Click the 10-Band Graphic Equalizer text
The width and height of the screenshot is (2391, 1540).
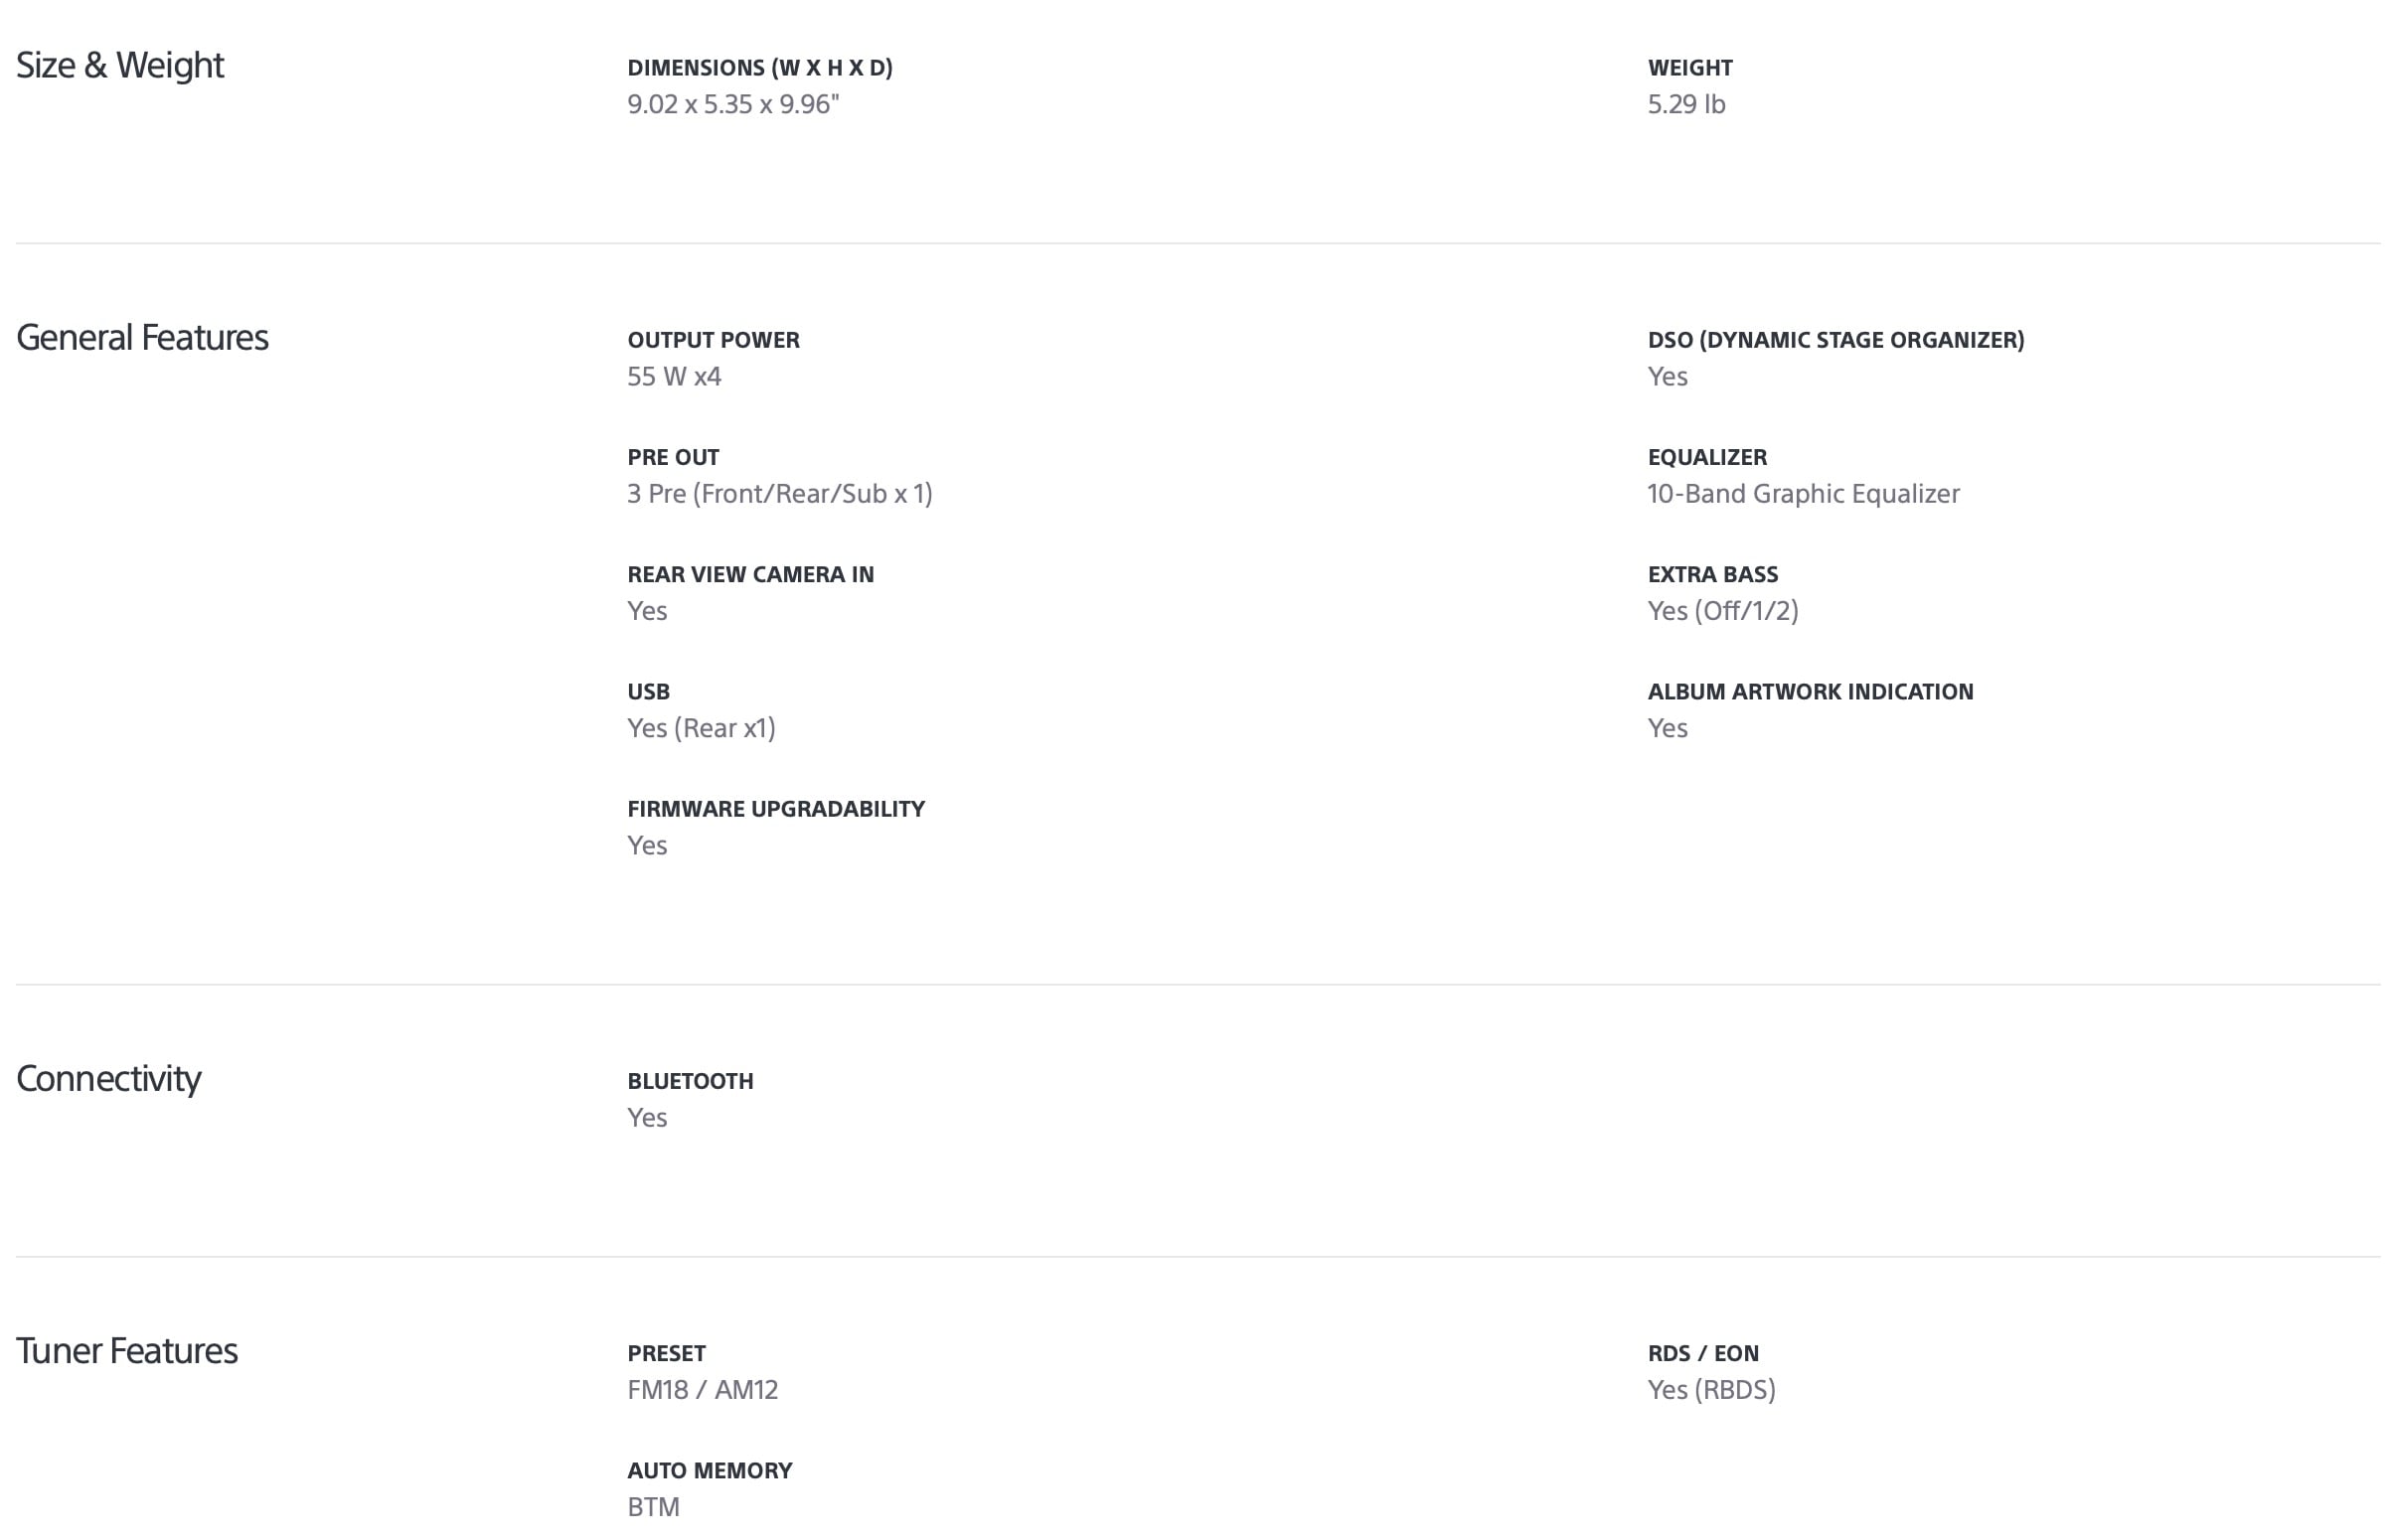1803,494
